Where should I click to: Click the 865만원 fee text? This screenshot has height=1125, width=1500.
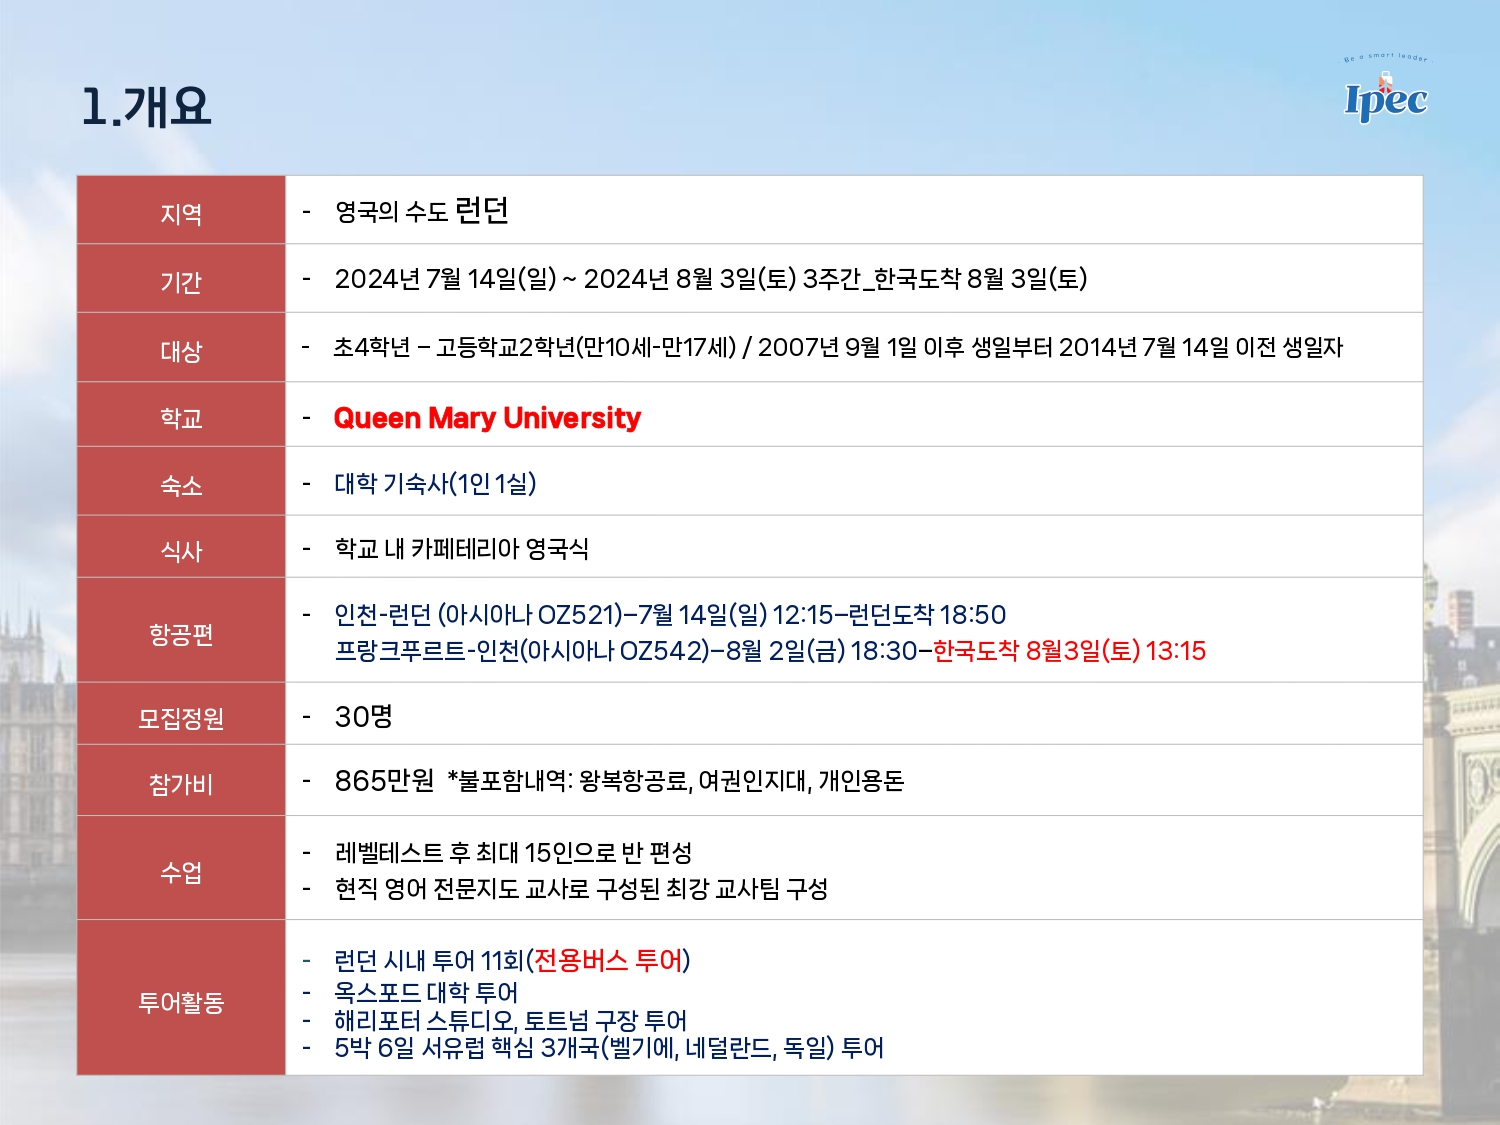click(385, 780)
